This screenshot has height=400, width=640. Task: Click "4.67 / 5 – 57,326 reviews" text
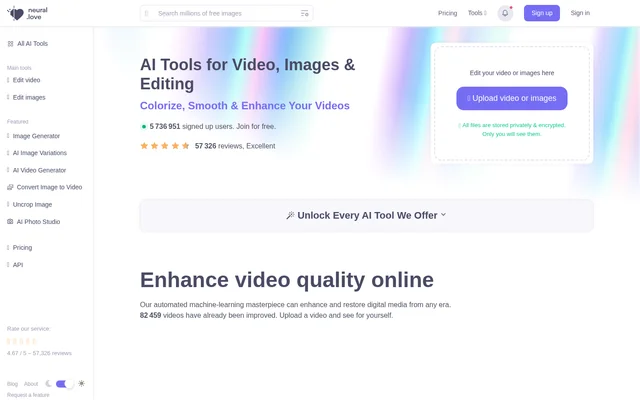point(39,353)
